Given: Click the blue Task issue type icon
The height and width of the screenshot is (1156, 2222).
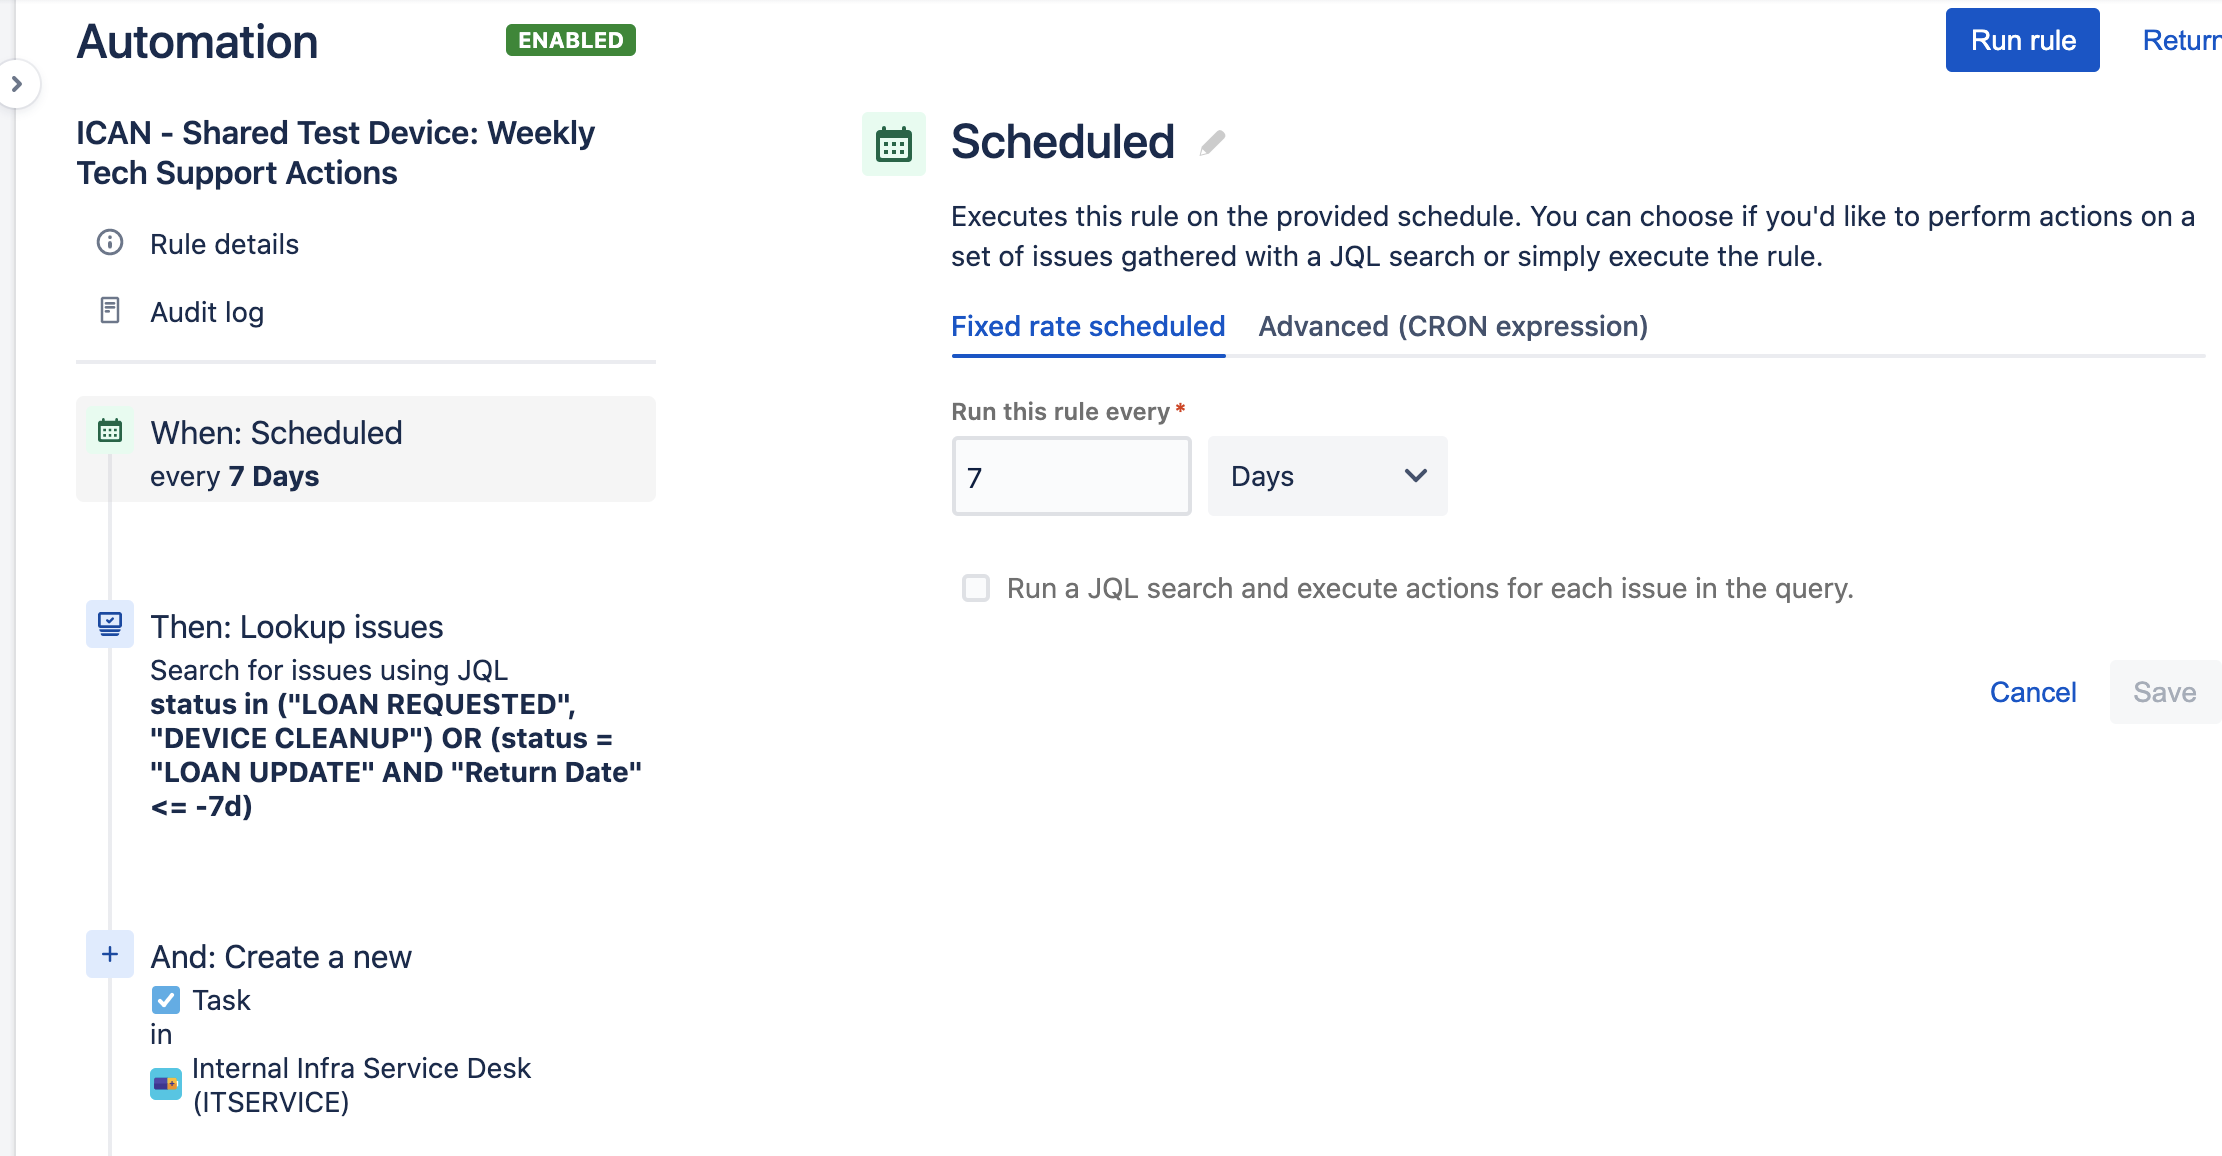Looking at the screenshot, I should pyautogui.click(x=166, y=1000).
